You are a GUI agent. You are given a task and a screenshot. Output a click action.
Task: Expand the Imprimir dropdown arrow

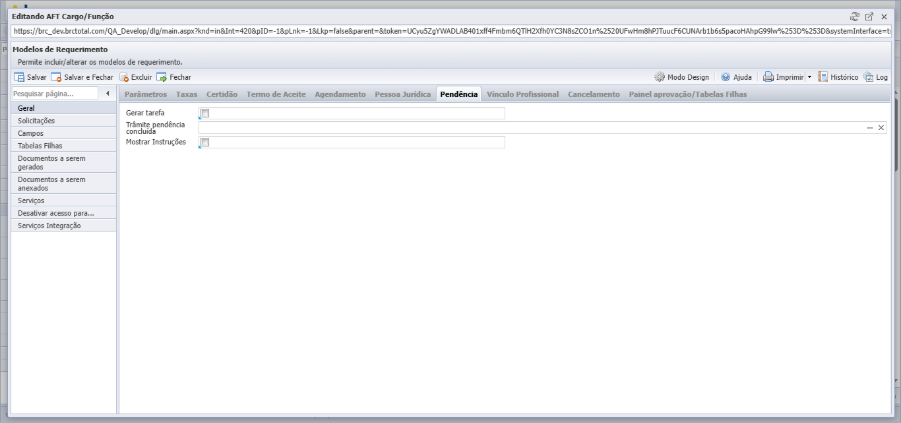[x=809, y=77]
